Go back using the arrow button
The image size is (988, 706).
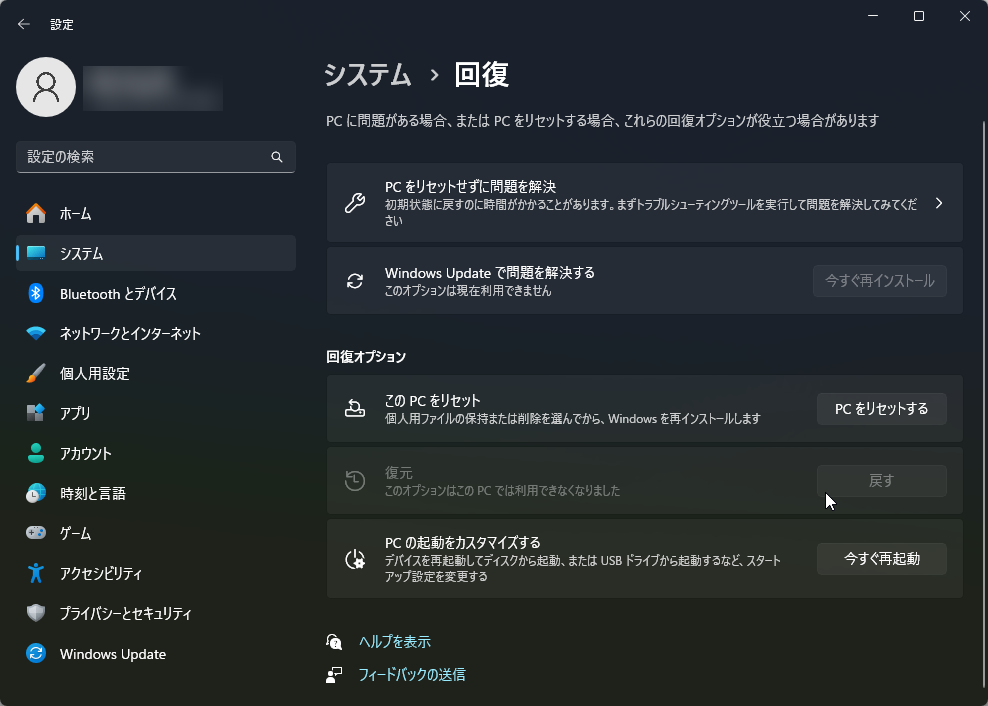click(24, 23)
